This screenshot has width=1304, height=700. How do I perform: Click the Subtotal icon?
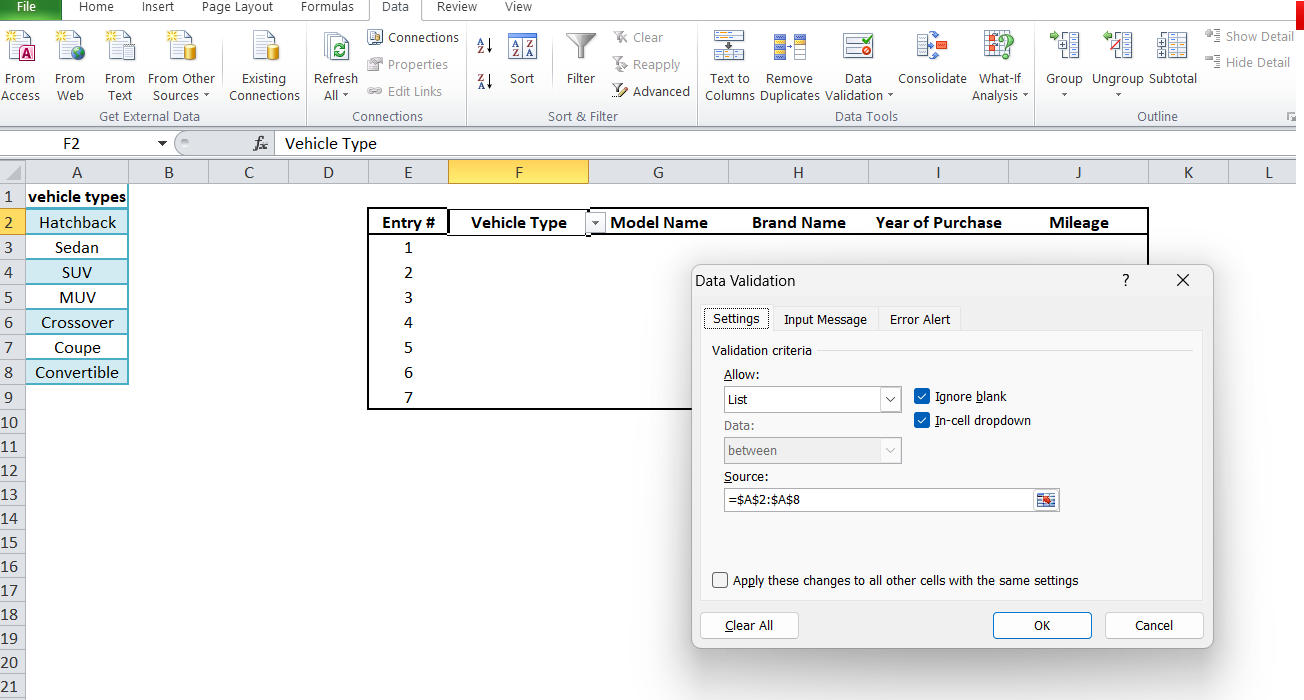click(x=1172, y=47)
